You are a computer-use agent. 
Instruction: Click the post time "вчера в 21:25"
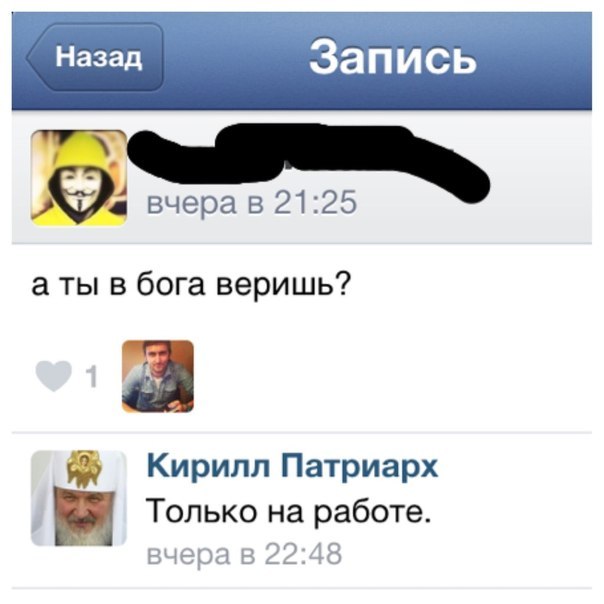click(x=252, y=203)
